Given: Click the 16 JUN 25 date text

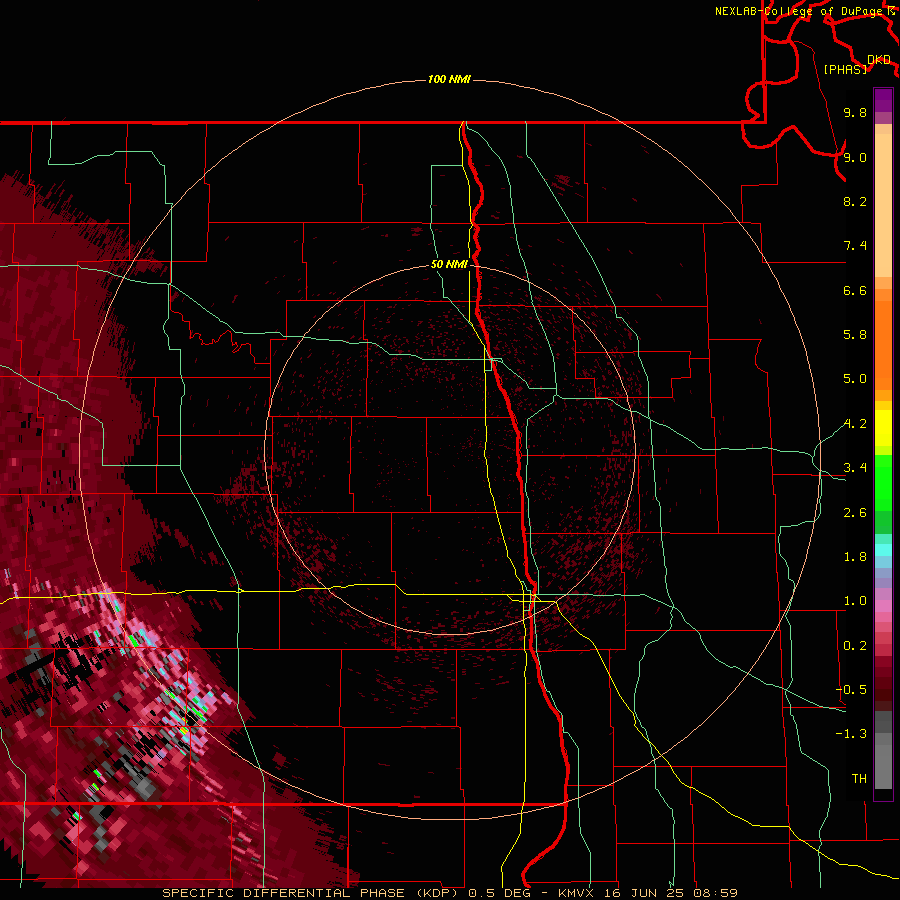Looking at the screenshot, I should pyautogui.click(x=643, y=893).
